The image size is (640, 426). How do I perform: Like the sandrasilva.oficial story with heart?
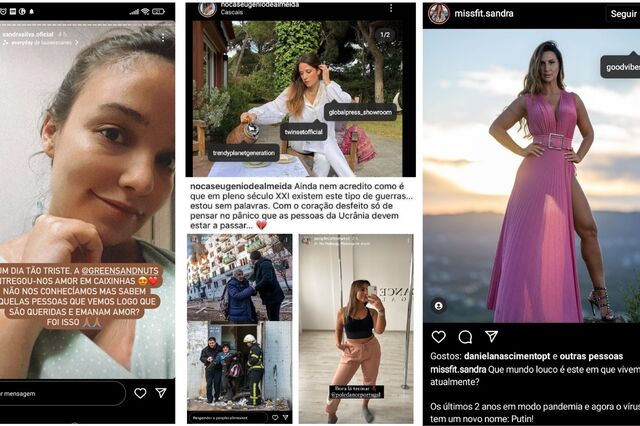(x=140, y=393)
